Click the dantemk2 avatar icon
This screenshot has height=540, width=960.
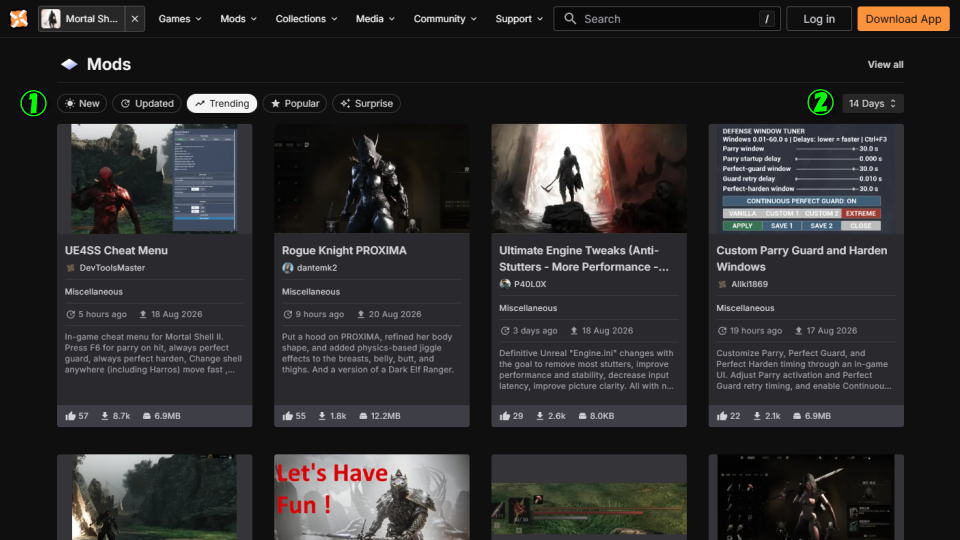click(x=288, y=268)
